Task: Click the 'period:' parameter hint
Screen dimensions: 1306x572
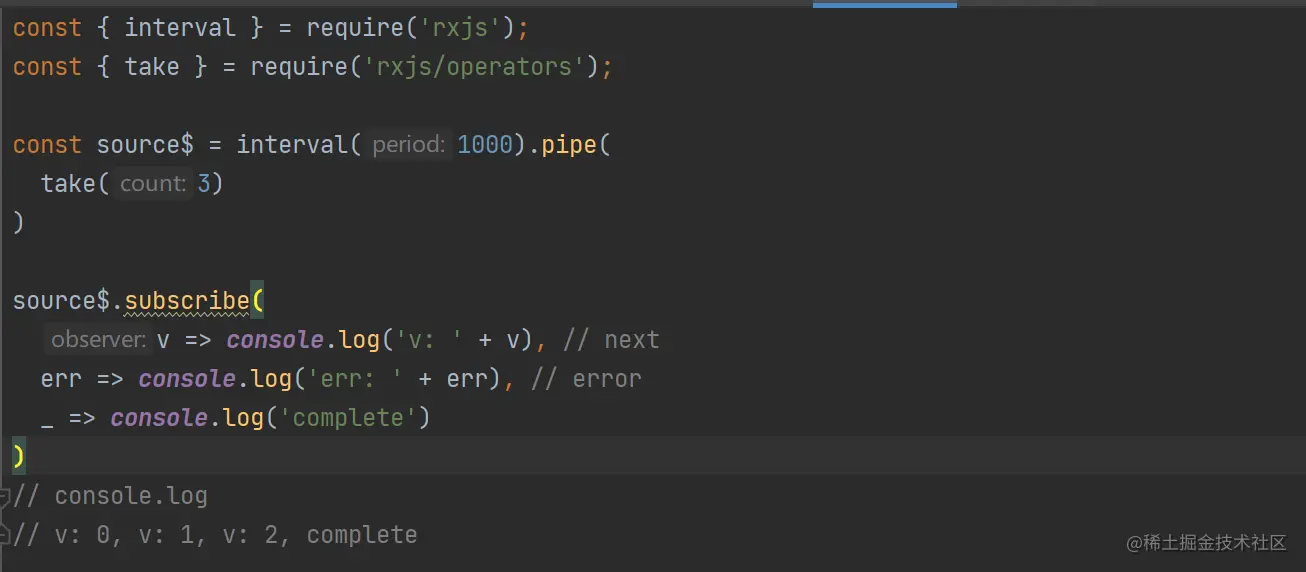Action: [x=409, y=145]
